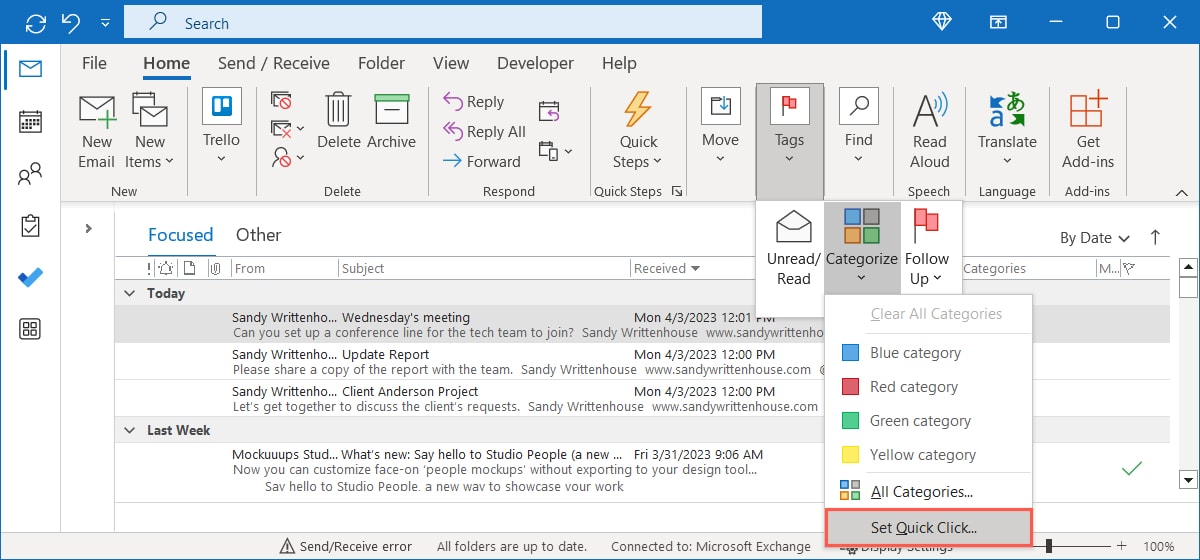The height and width of the screenshot is (560, 1200).
Task: Expand the New Items dropdown
Action: pos(149,131)
